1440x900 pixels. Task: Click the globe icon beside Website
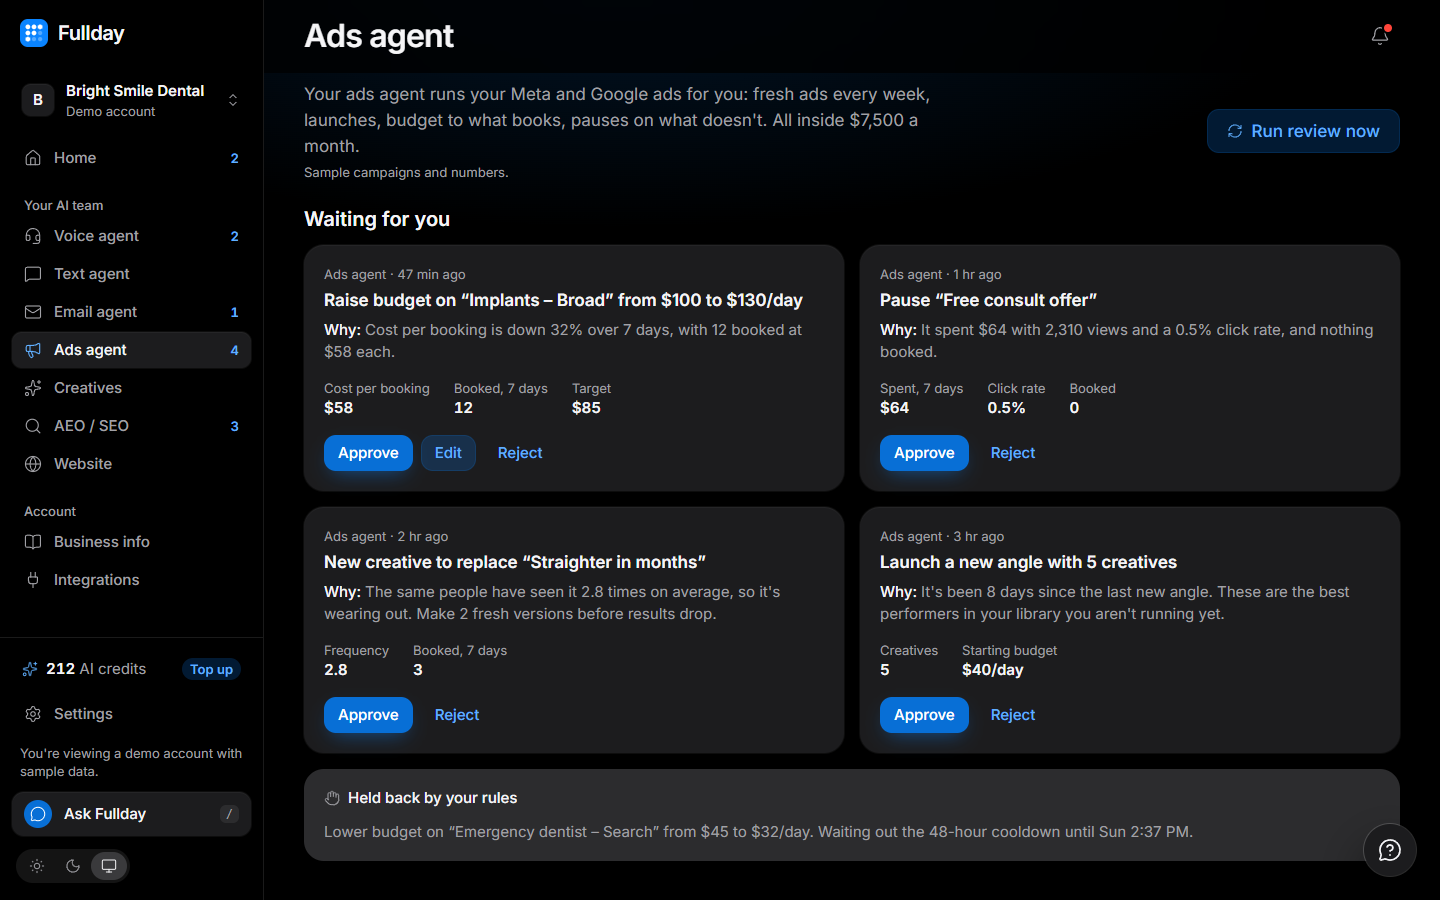(33, 464)
